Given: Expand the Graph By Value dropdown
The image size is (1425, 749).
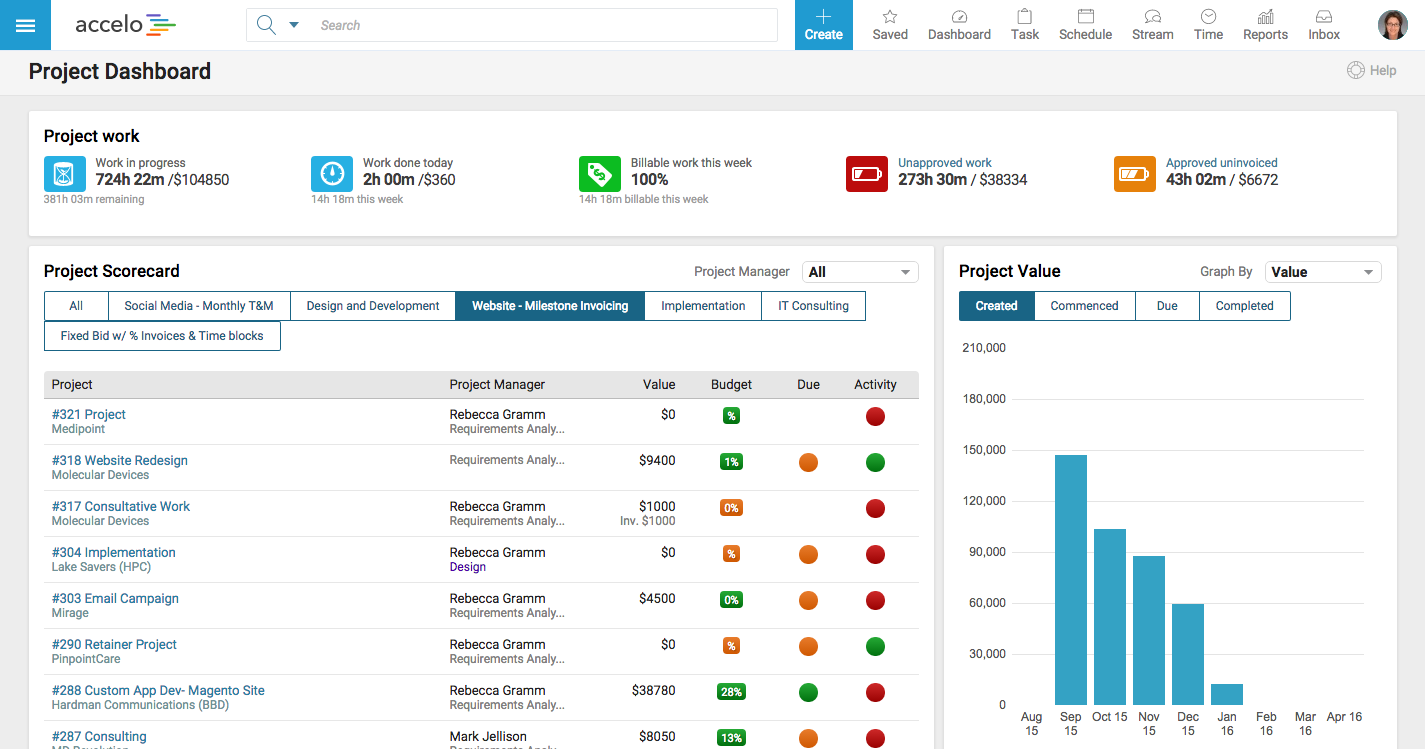Looking at the screenshot, I should (x=1322, y=272).
